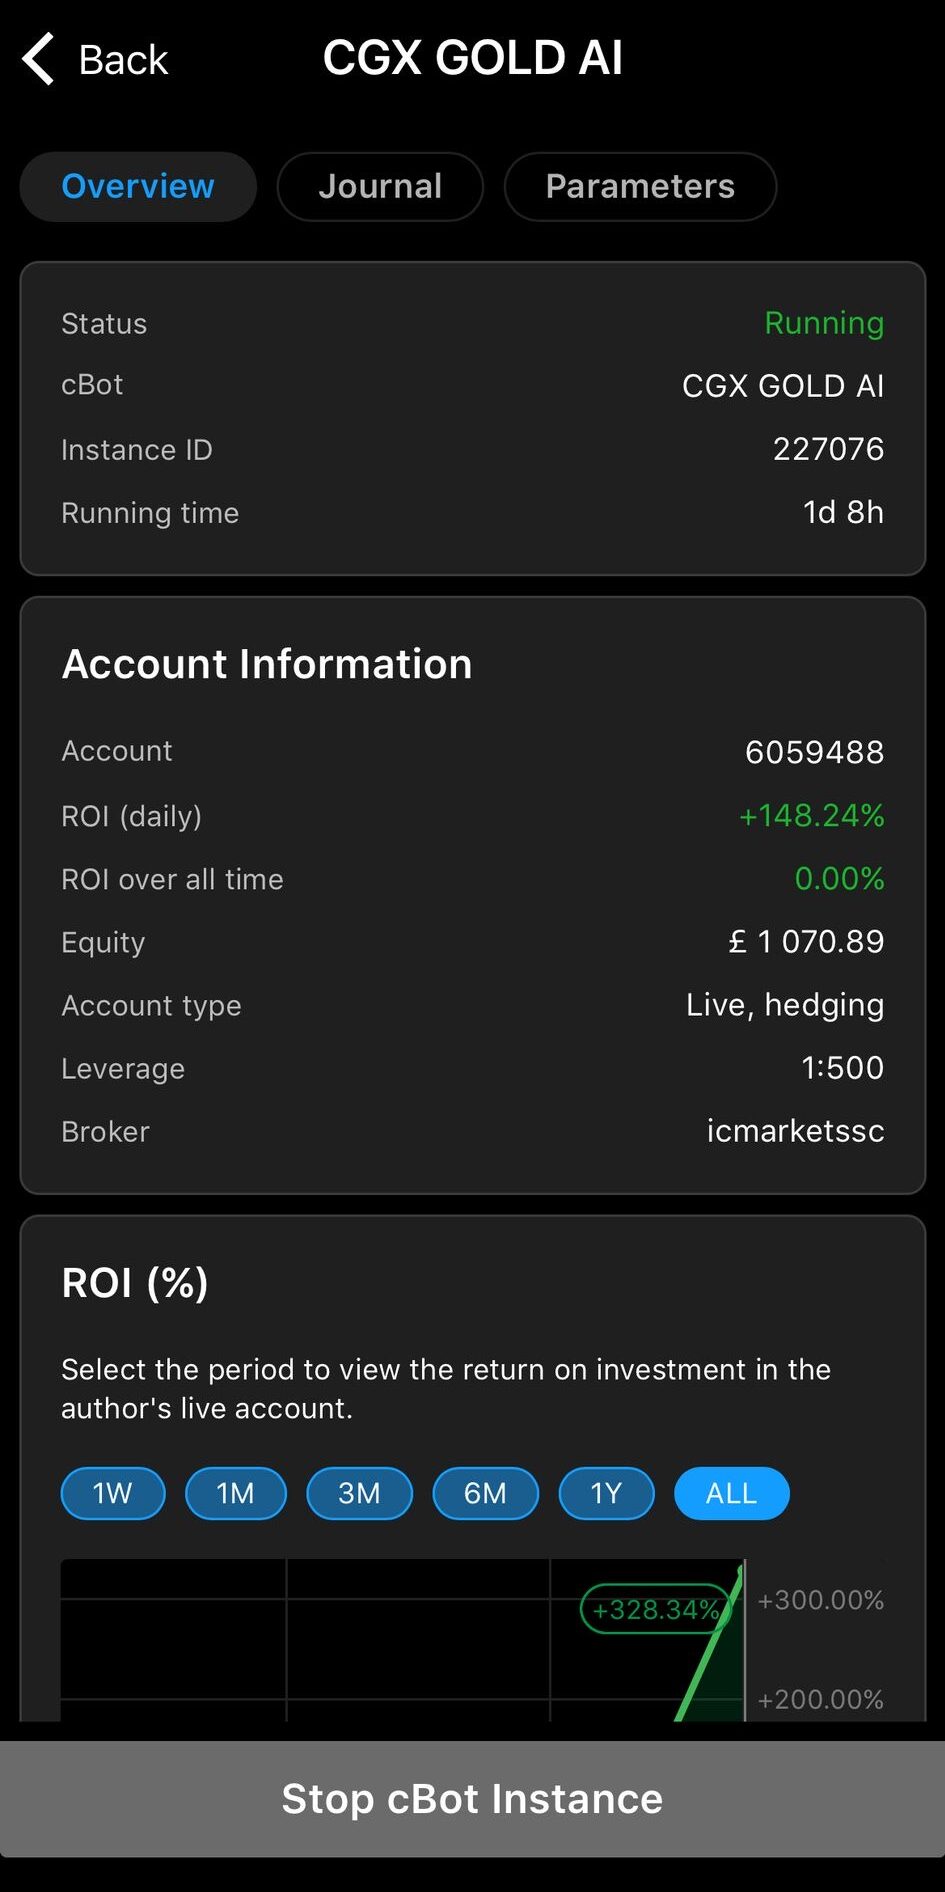Tap the icmarketssc broker name
The height and width of the screenshot is (1892, 945).
click(795, 1131)
